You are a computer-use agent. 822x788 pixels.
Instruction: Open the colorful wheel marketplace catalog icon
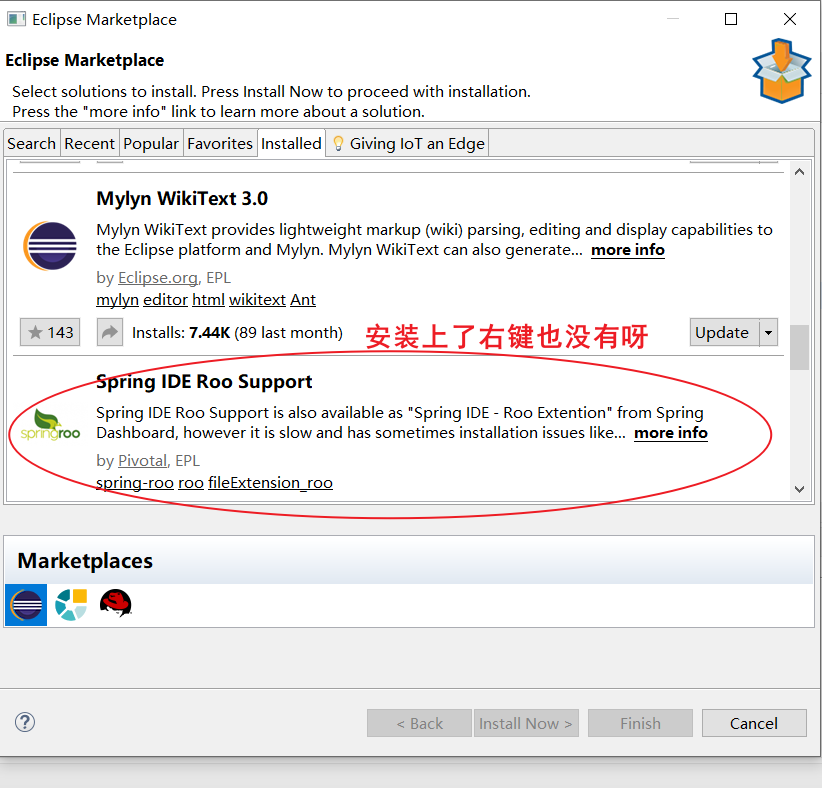click(x=70, y=604)
